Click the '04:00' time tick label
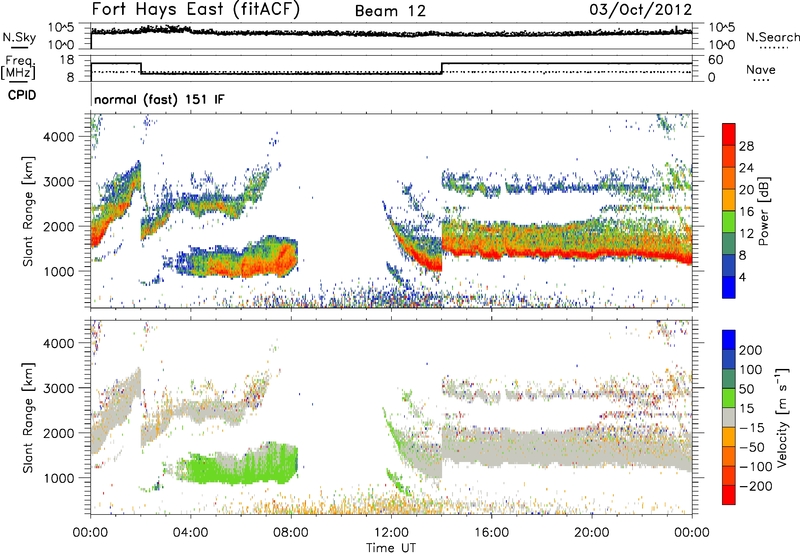This screenshot has width=800, height=554. pos(190,533)
